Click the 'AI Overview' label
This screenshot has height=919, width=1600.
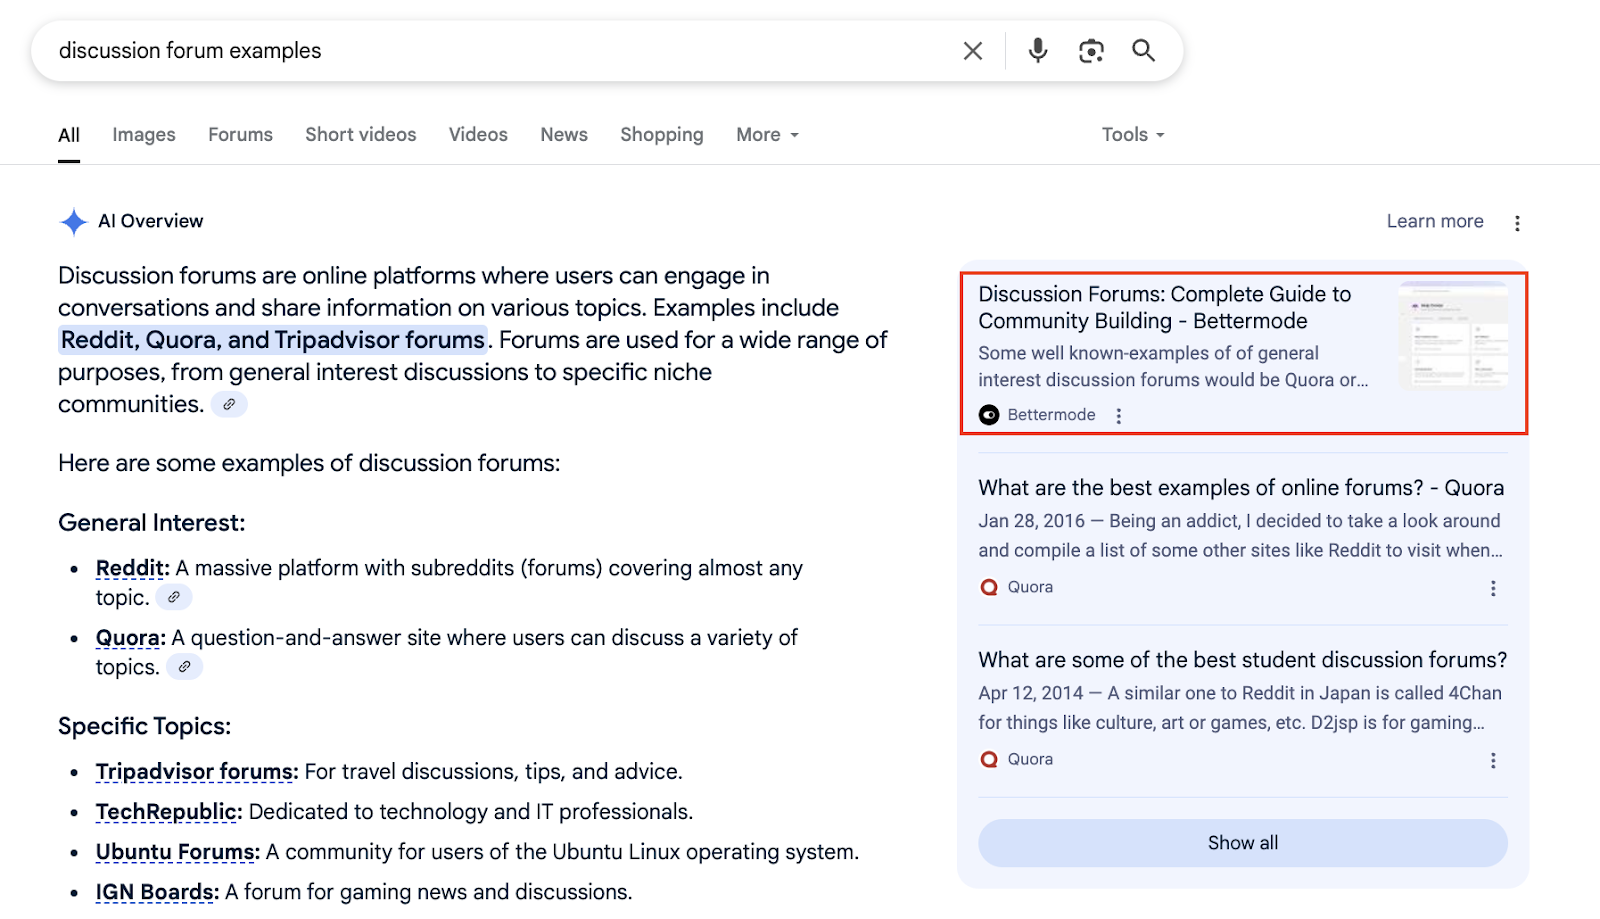tap(151, 221)
